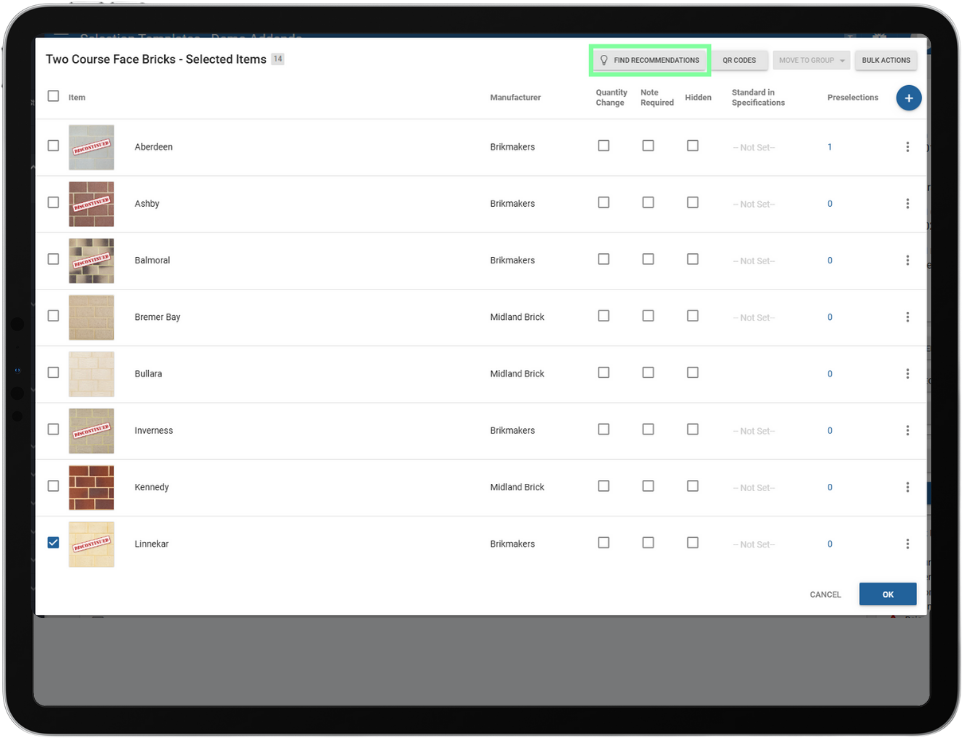Open the three-dot menu for Ashby
963x740 pixels.
tap(907, 204)
